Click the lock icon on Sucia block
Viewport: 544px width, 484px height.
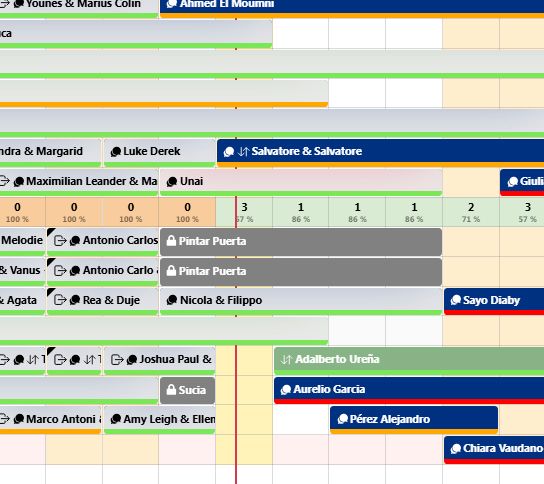pos(171,390)
